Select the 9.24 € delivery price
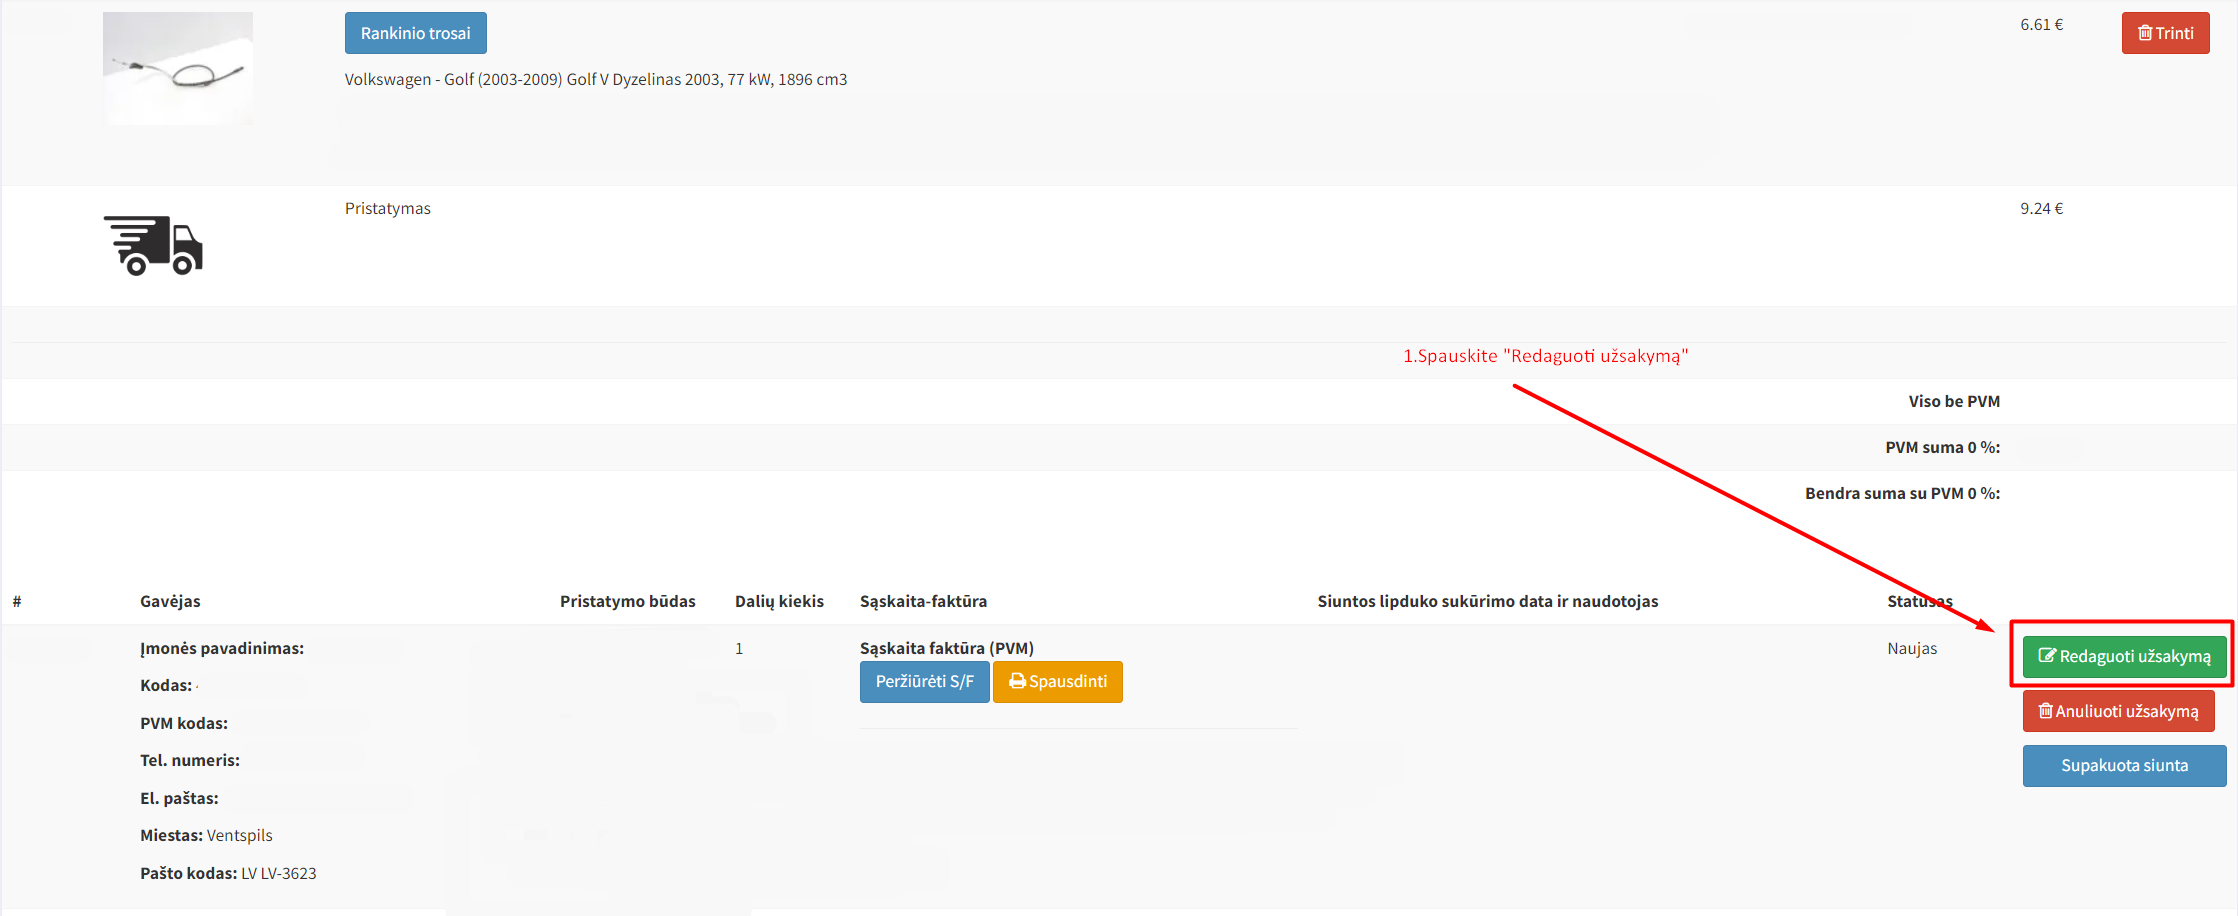Screen dimensions: 2238x916 point(2041,208)
